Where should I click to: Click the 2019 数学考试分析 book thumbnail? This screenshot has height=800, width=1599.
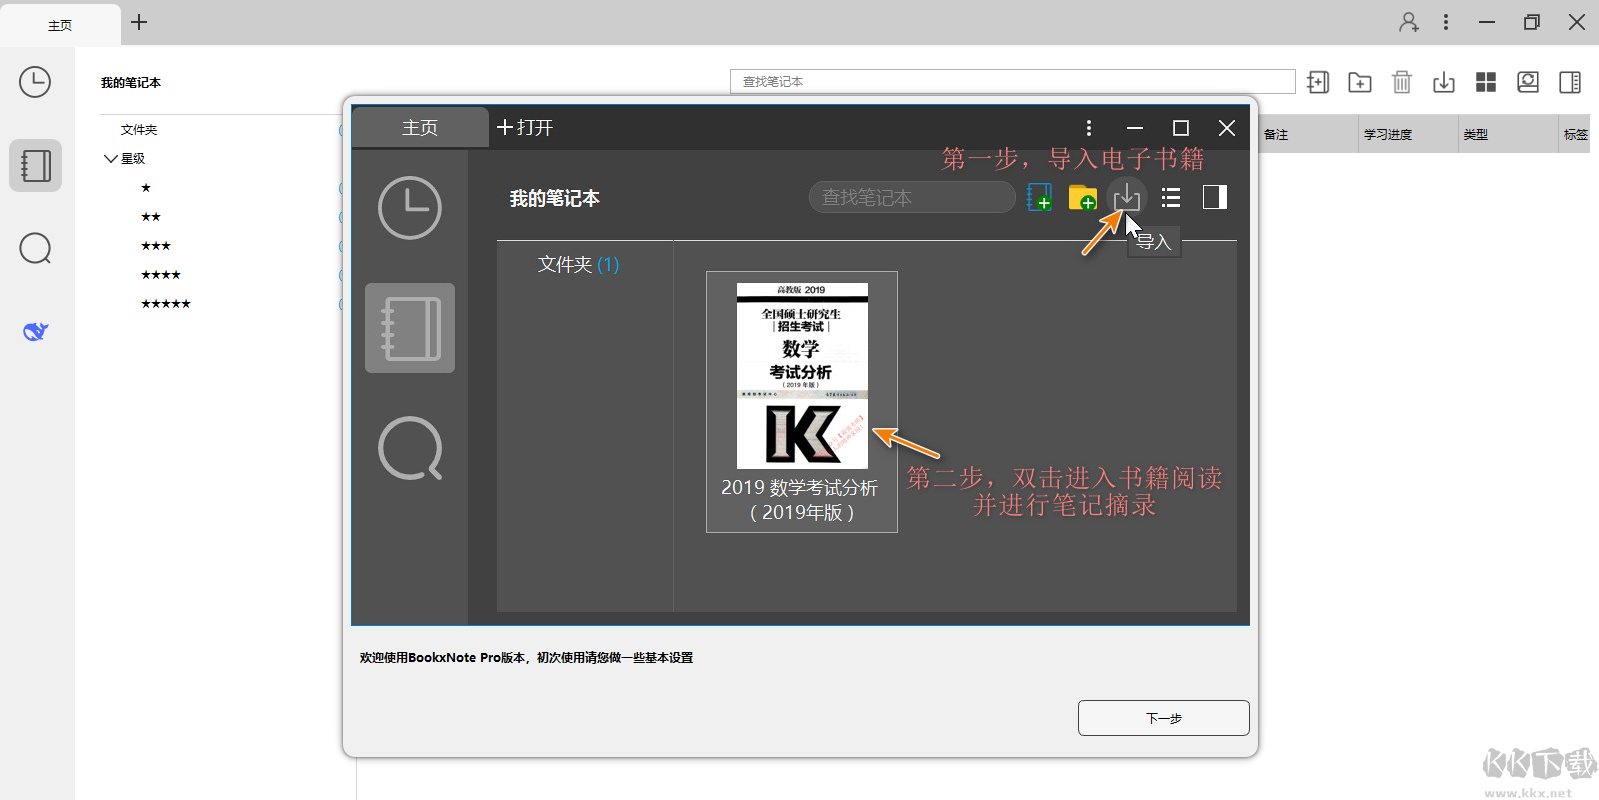coord(802,402)
